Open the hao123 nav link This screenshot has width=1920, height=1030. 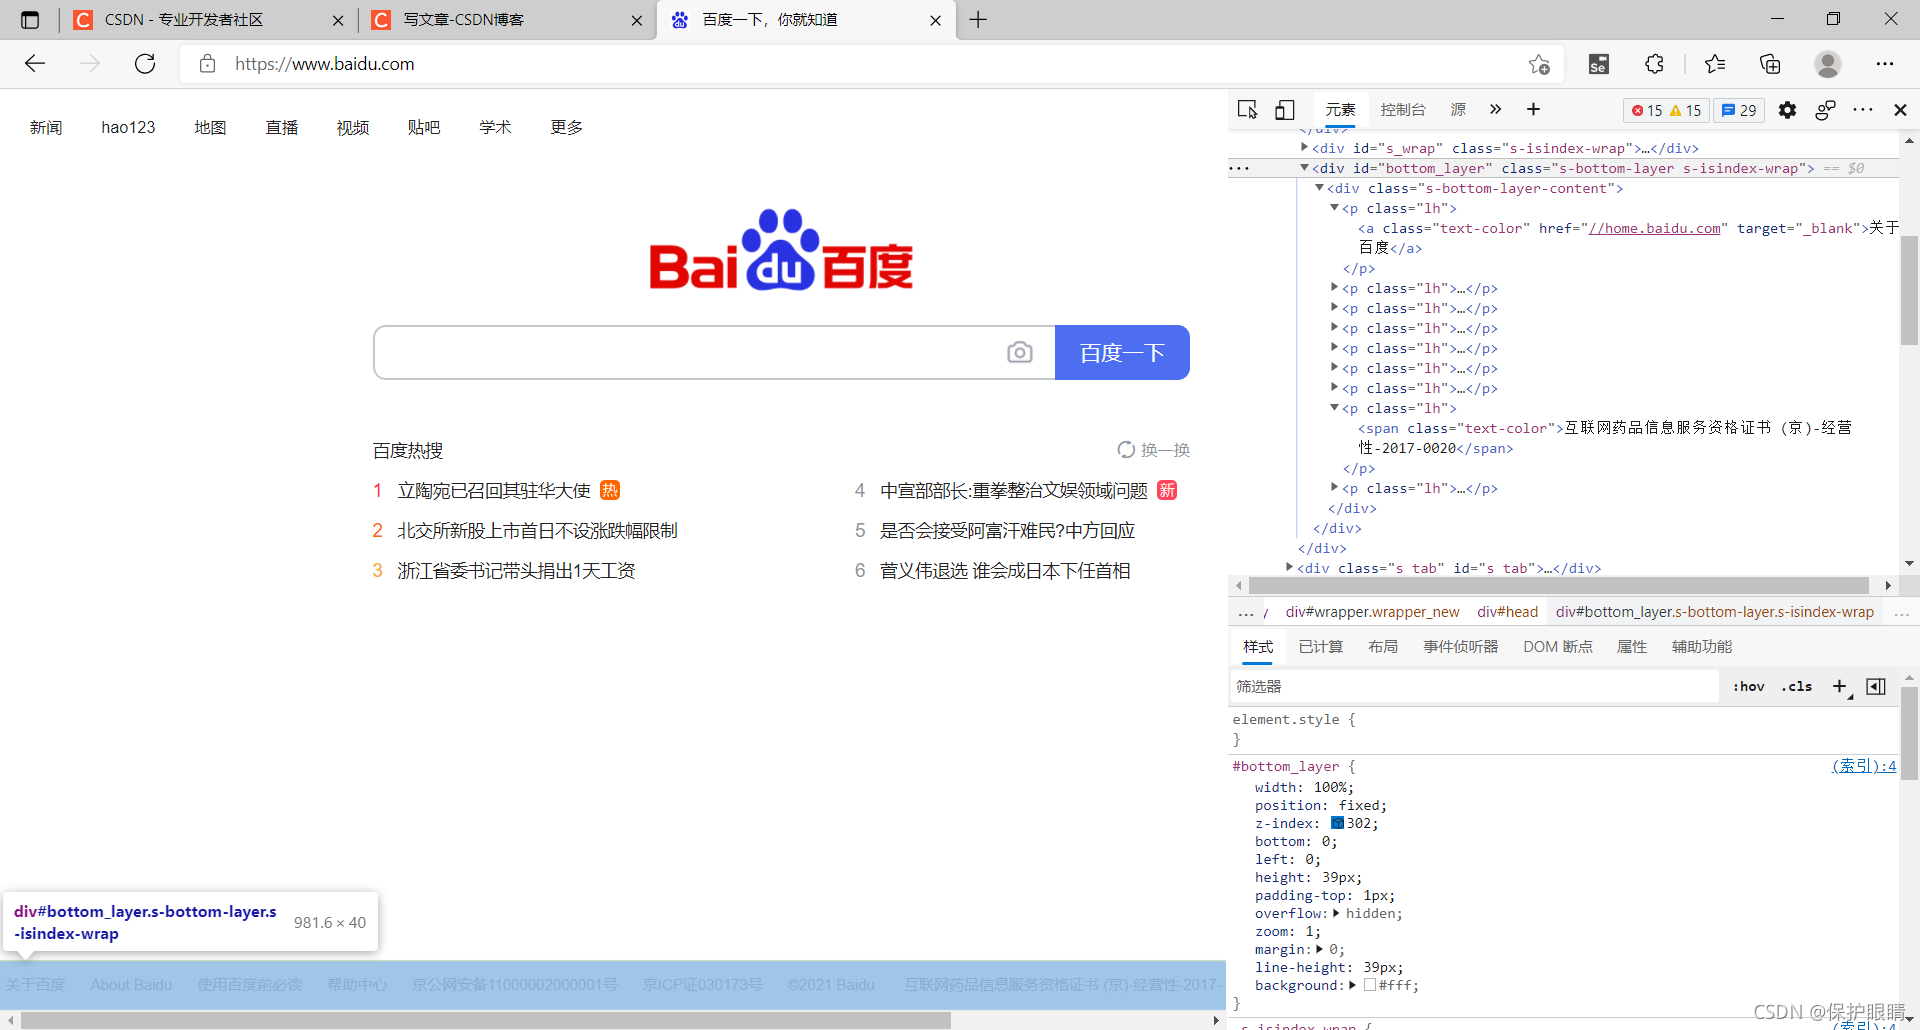coord(128,127)
